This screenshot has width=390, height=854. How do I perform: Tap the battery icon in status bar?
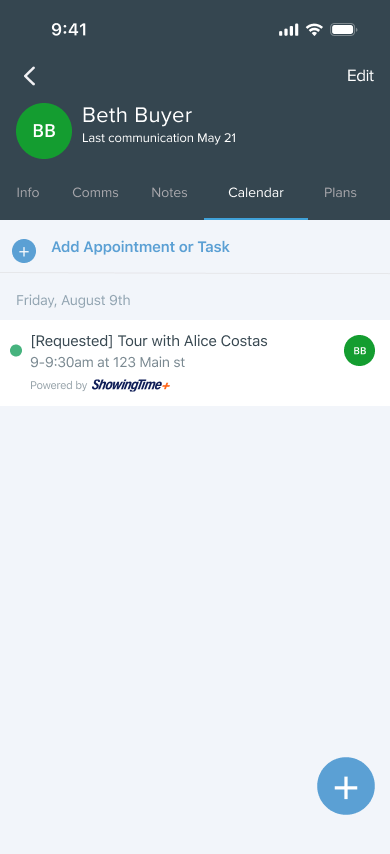[x=344, y=29]
